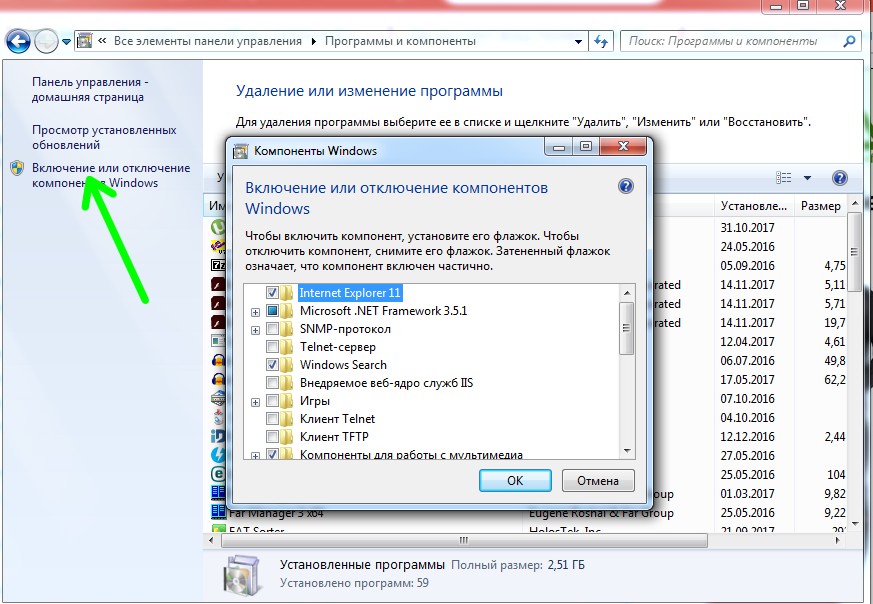Refresh the Programs and Features view

click(x=601, y=41)
